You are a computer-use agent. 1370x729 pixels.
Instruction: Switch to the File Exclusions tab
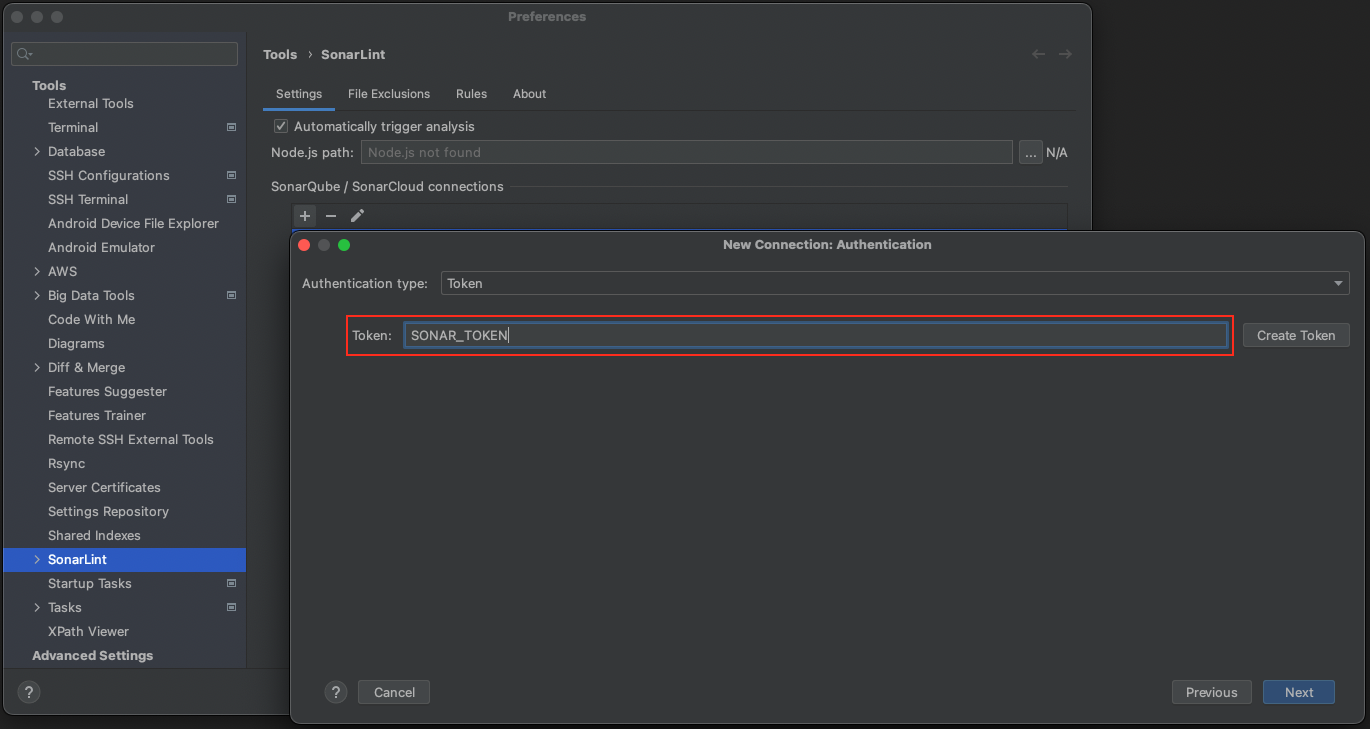coord(388,94)
